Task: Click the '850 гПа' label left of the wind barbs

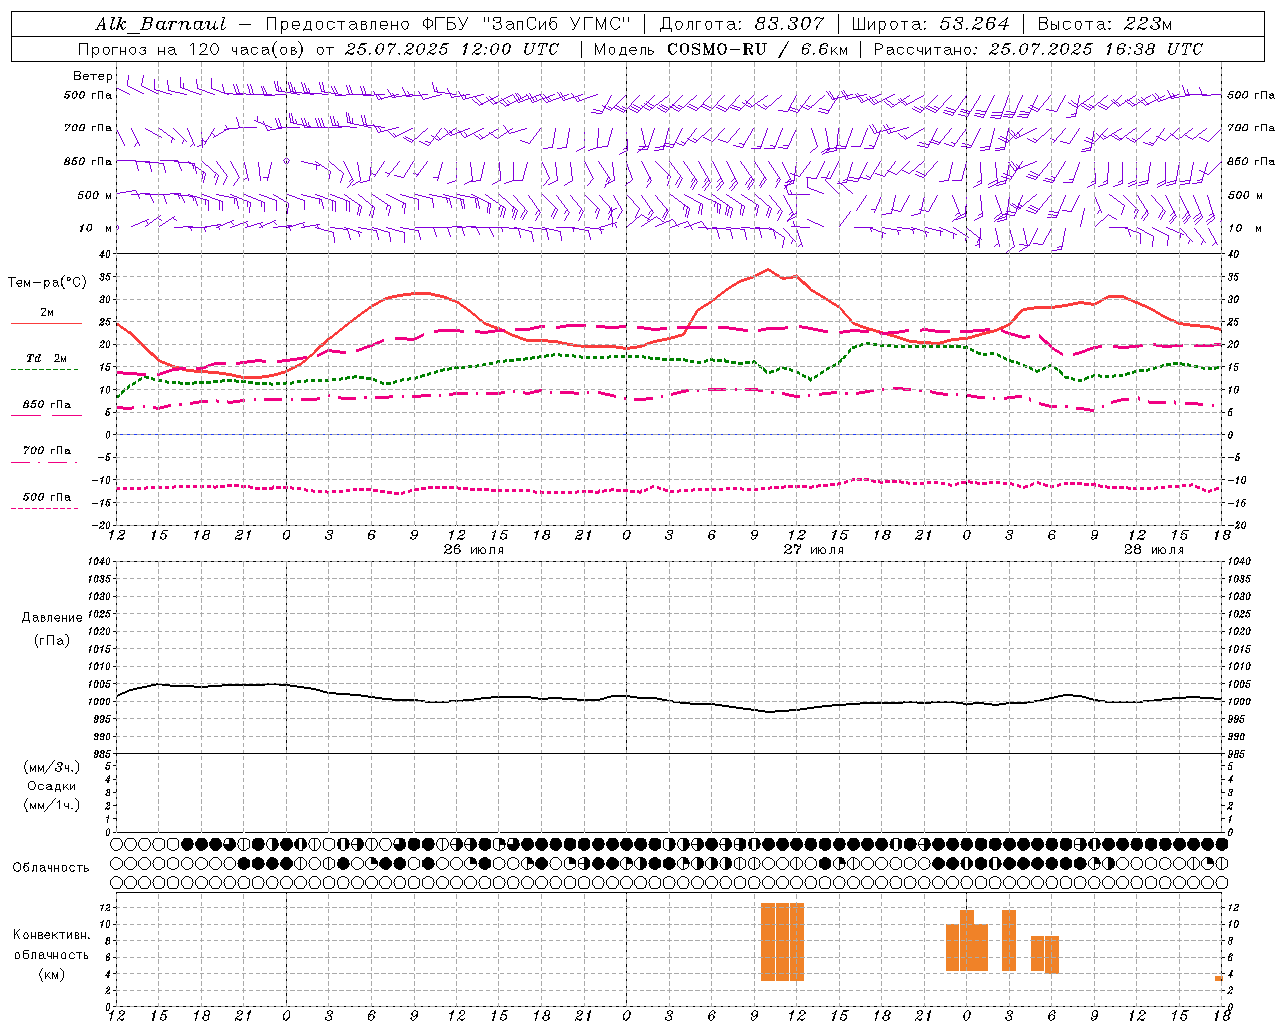Action: pyautogui.click(x=88, y=161)
